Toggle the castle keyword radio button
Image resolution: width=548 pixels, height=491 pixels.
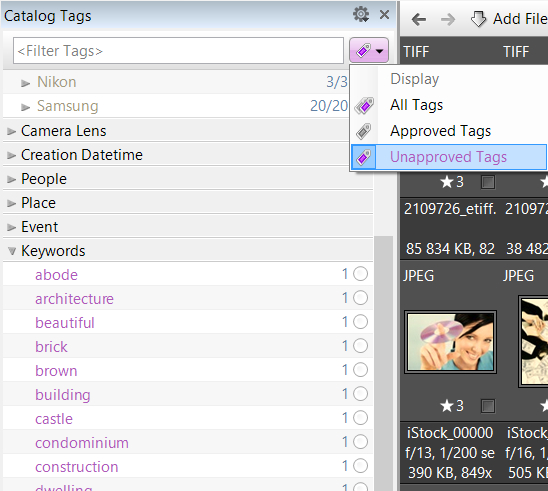[x=360, y=418]
